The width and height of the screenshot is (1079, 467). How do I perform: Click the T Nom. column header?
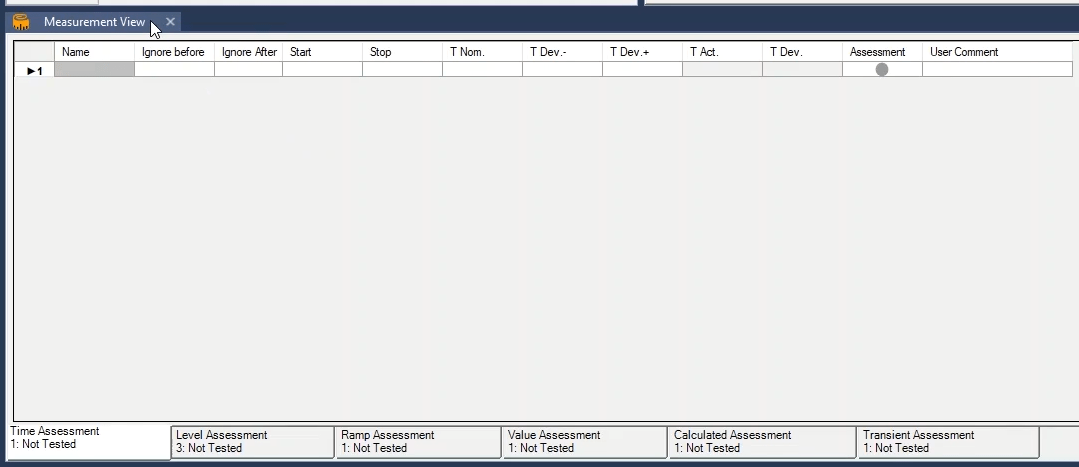[482, 52]
